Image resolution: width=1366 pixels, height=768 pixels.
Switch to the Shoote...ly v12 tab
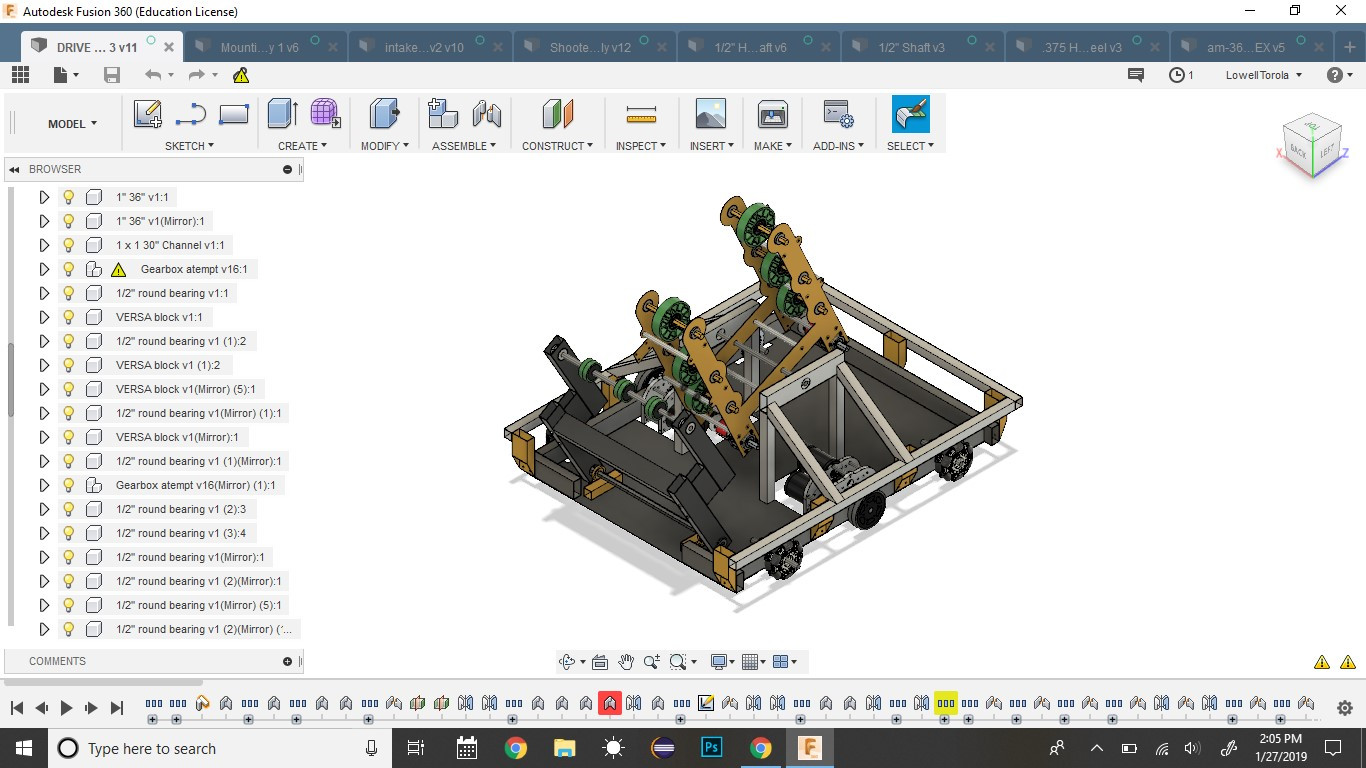pyautogui.click(x=590, y=47)
